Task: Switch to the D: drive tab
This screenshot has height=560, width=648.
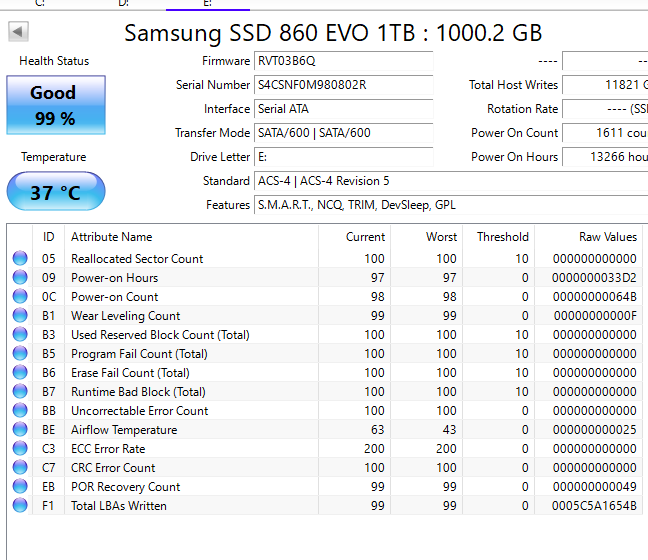Action: click(124, 4)
